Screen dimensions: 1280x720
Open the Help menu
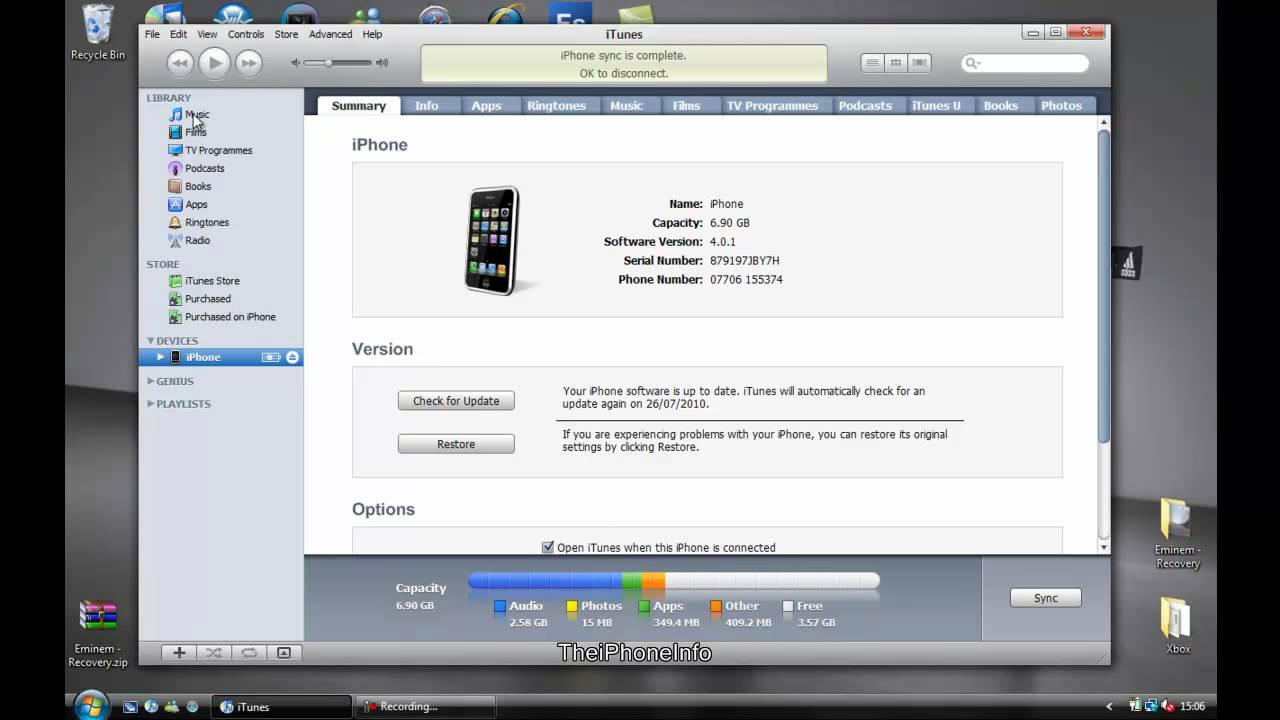(372, 34)
